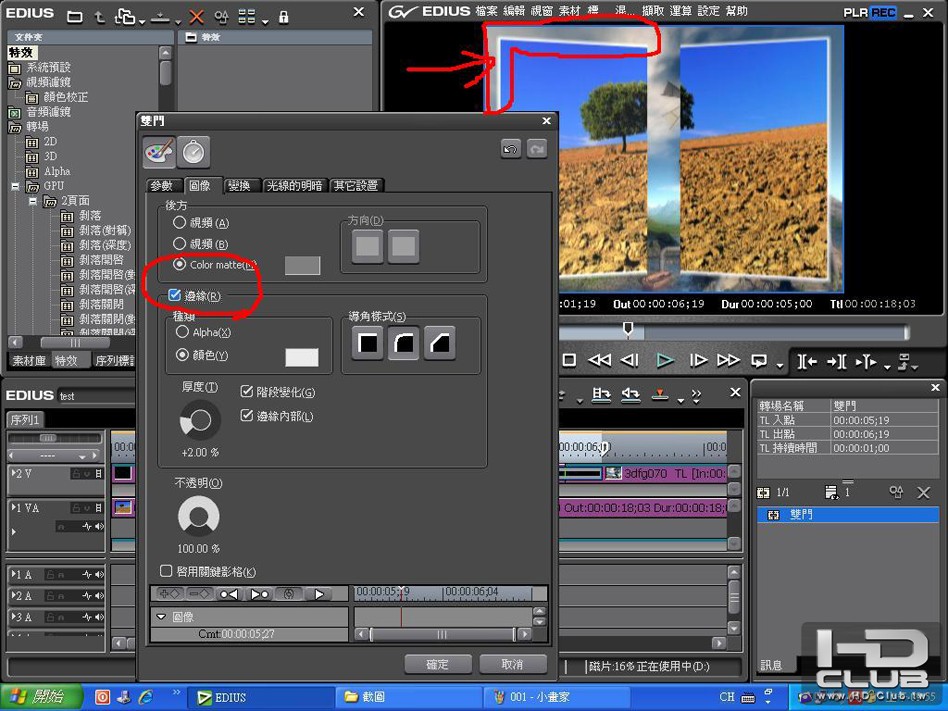The image size is (948, 711).
Task: Click the undo arrow in the 雙門 dialog
Action: click(x=511, y=148)
